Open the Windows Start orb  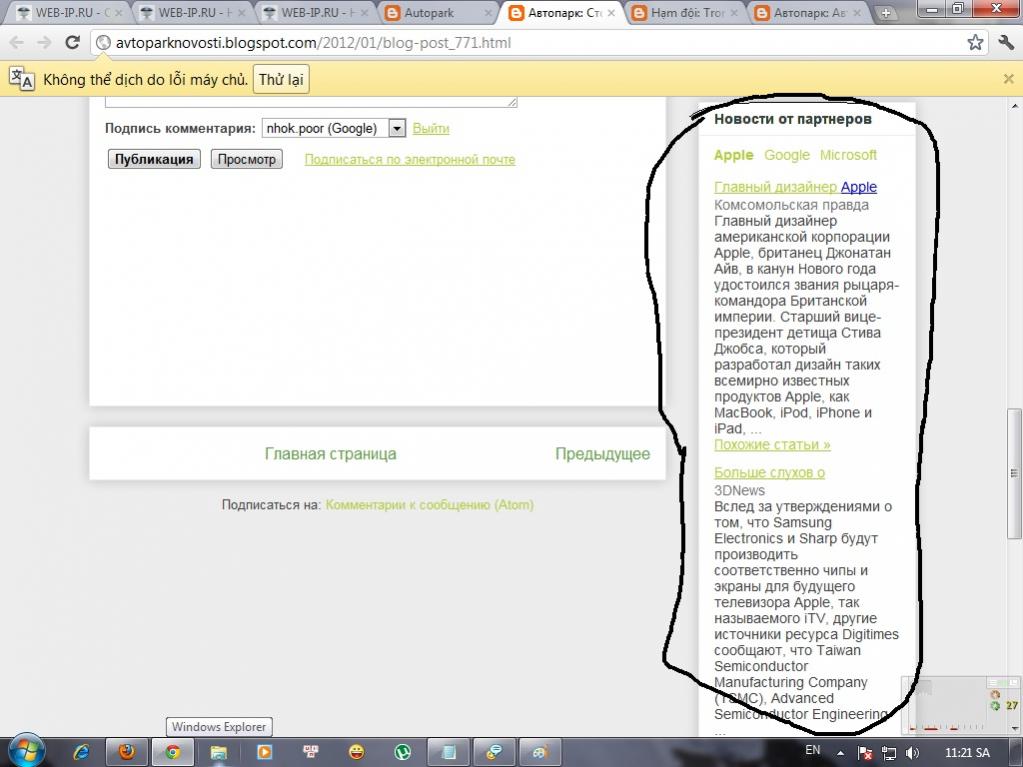[x=25, y=751]
